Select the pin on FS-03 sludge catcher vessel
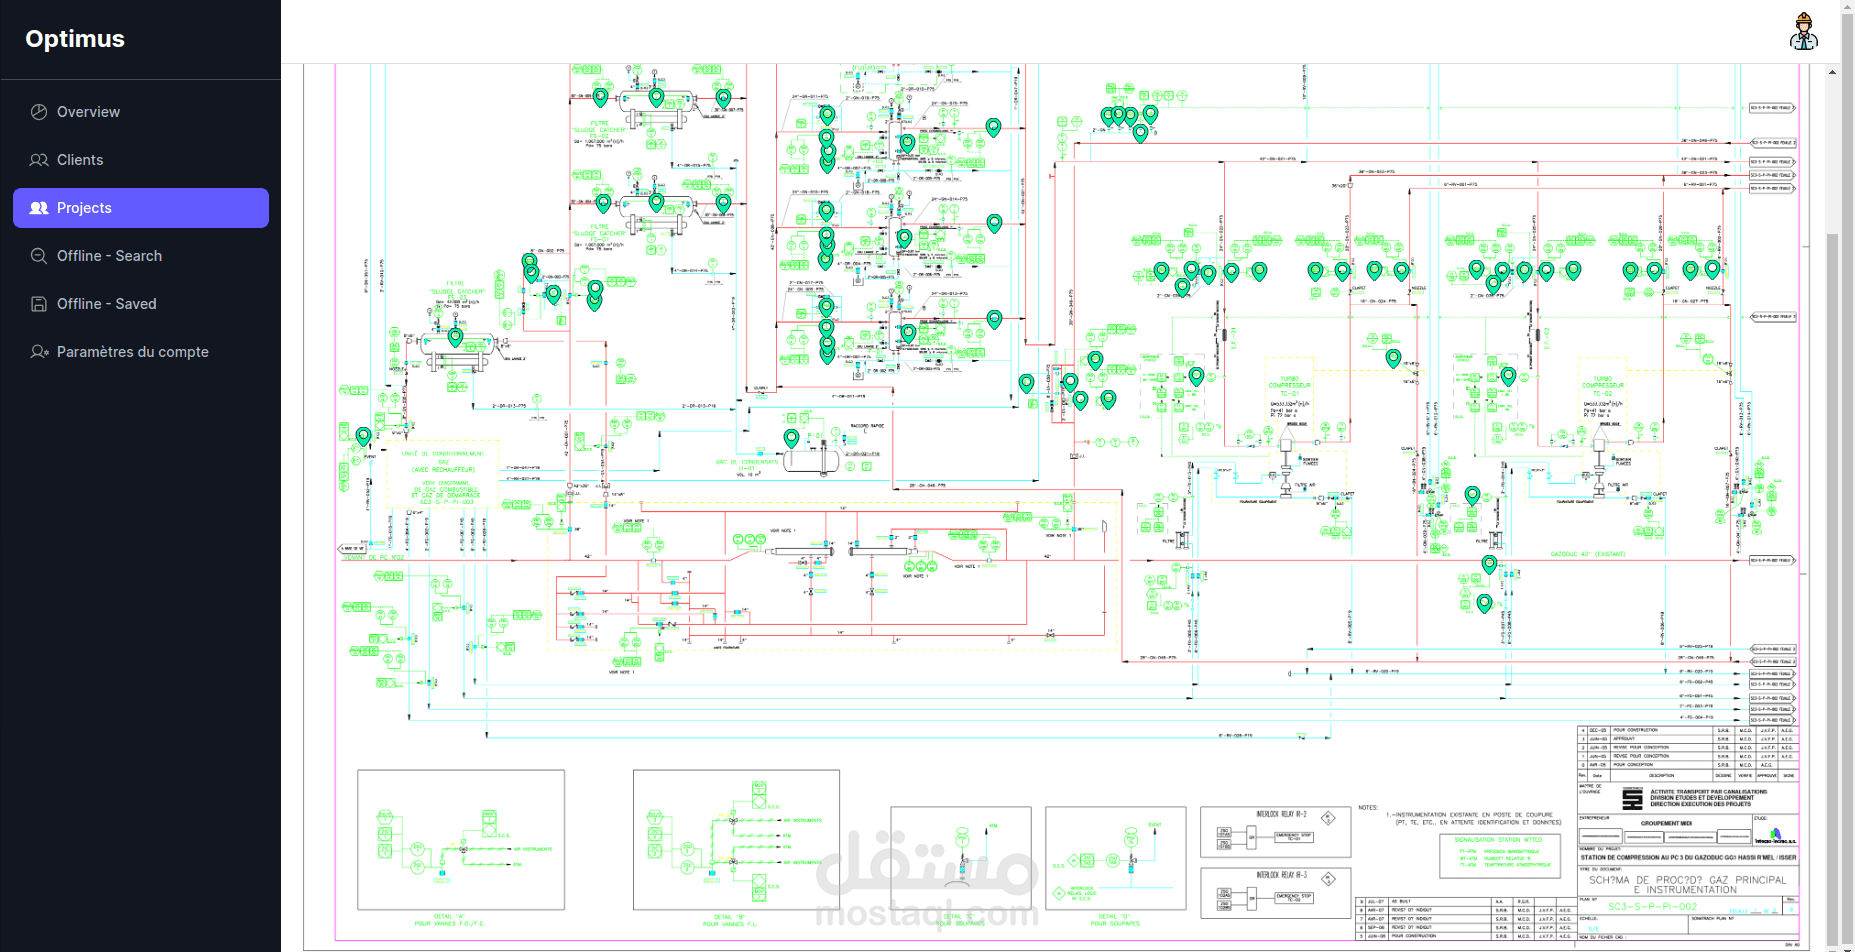1855x952 pixels. pos(456,337)
